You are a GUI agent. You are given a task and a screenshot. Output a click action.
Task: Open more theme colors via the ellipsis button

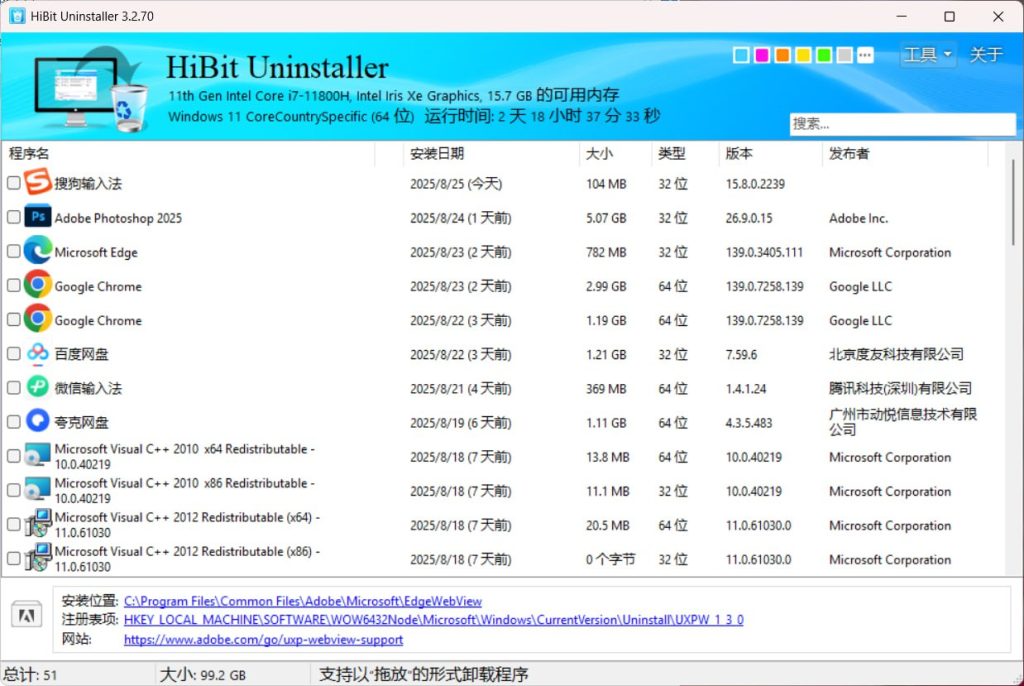(x=865, y=55)
